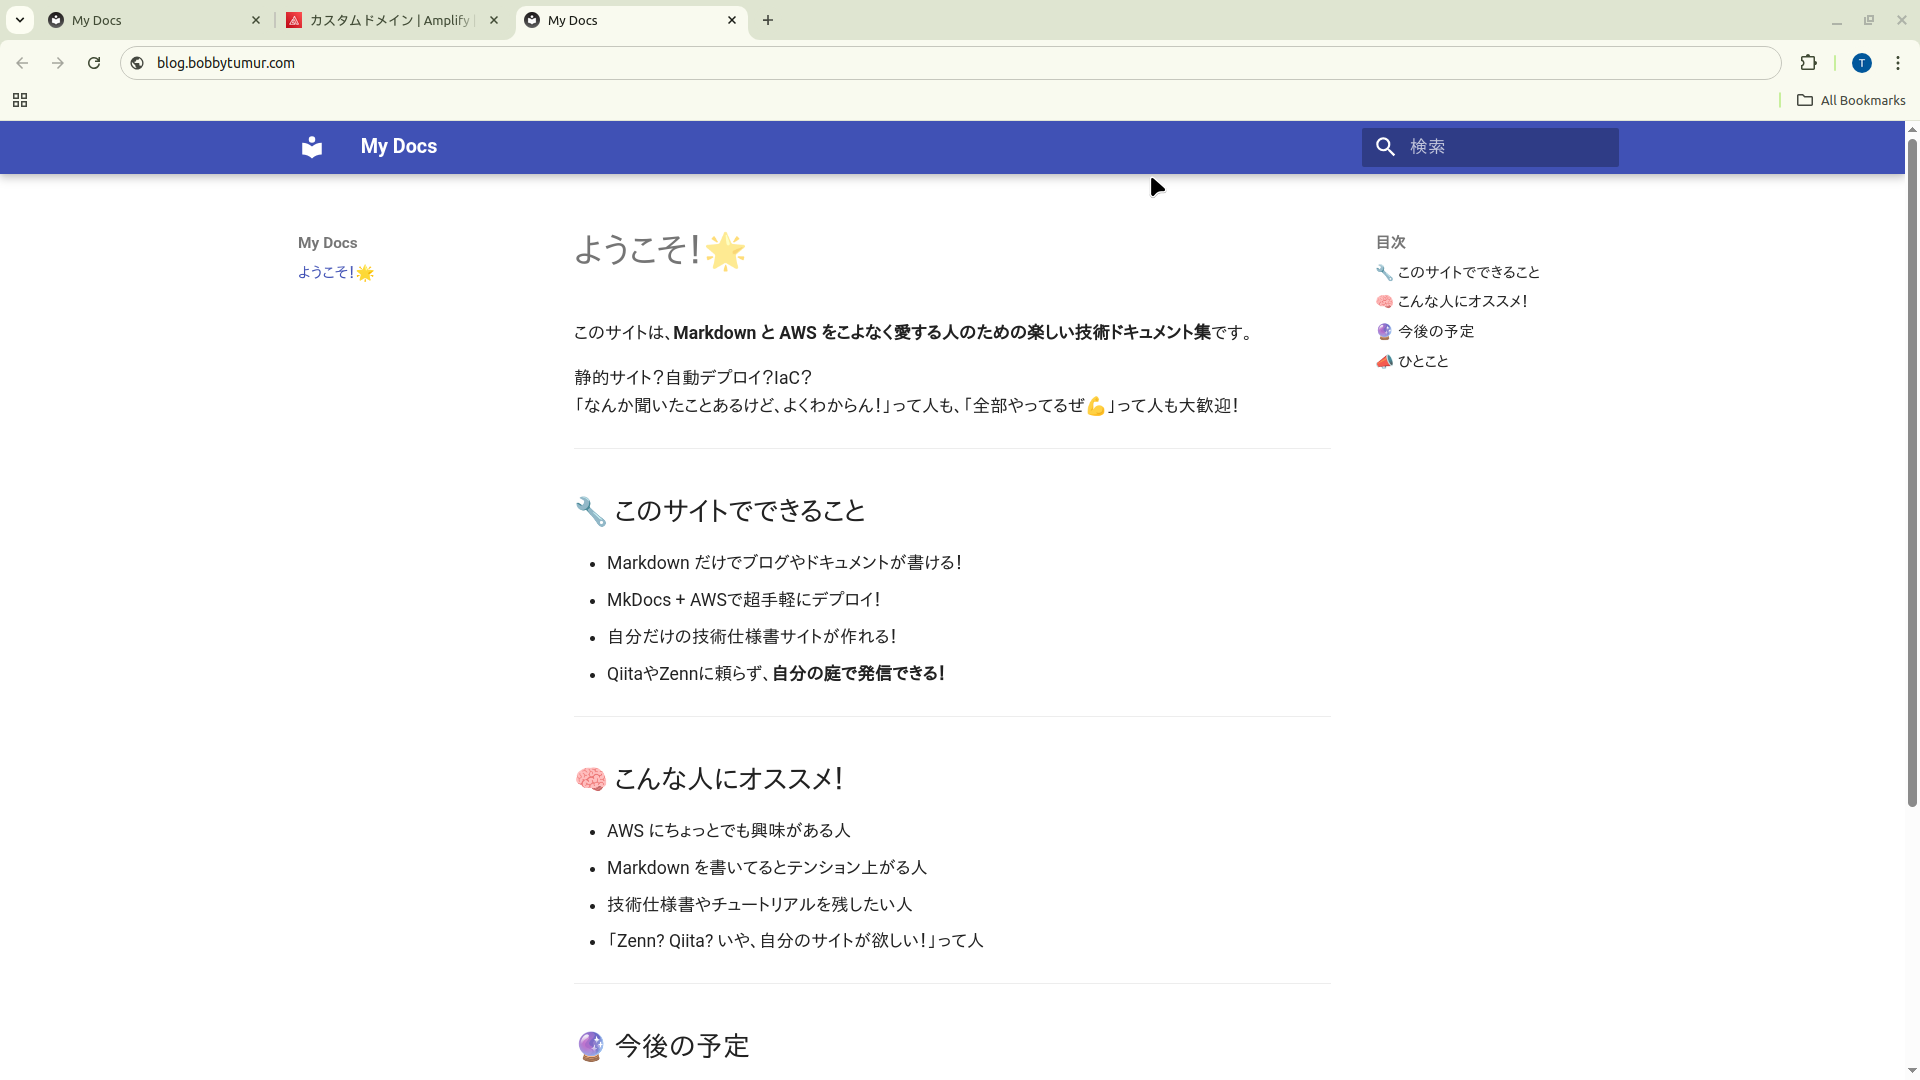
Task: Click the browser forward navigation arrow
Action: tap(58, 62)
